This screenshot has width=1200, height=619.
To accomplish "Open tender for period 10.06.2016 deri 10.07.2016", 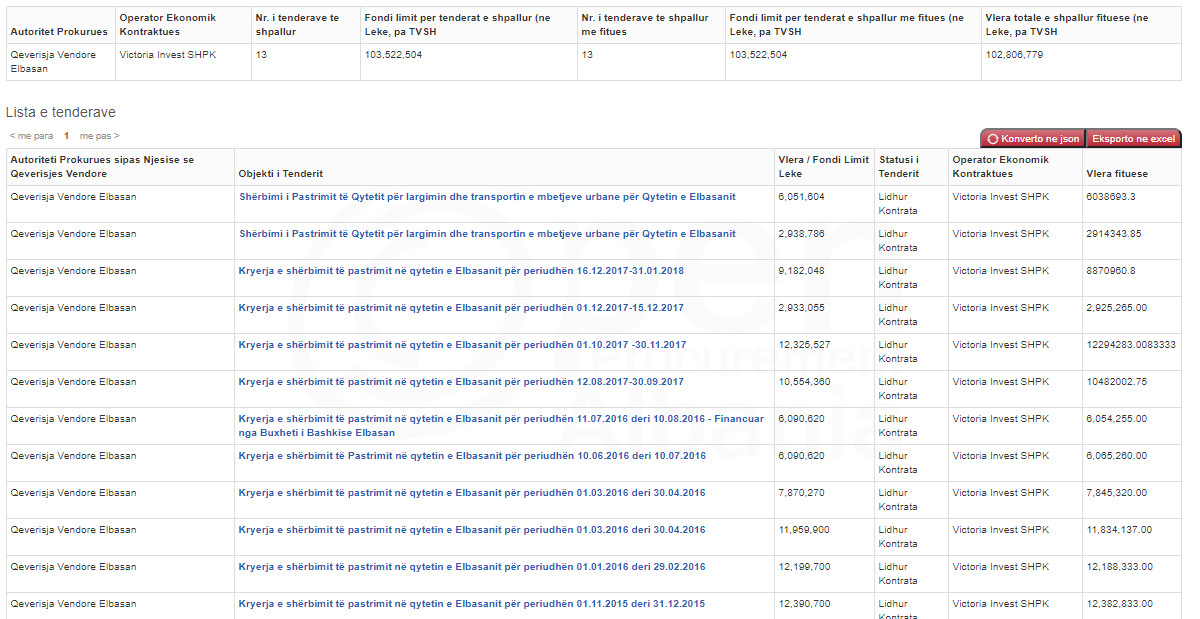I will 472,456.
